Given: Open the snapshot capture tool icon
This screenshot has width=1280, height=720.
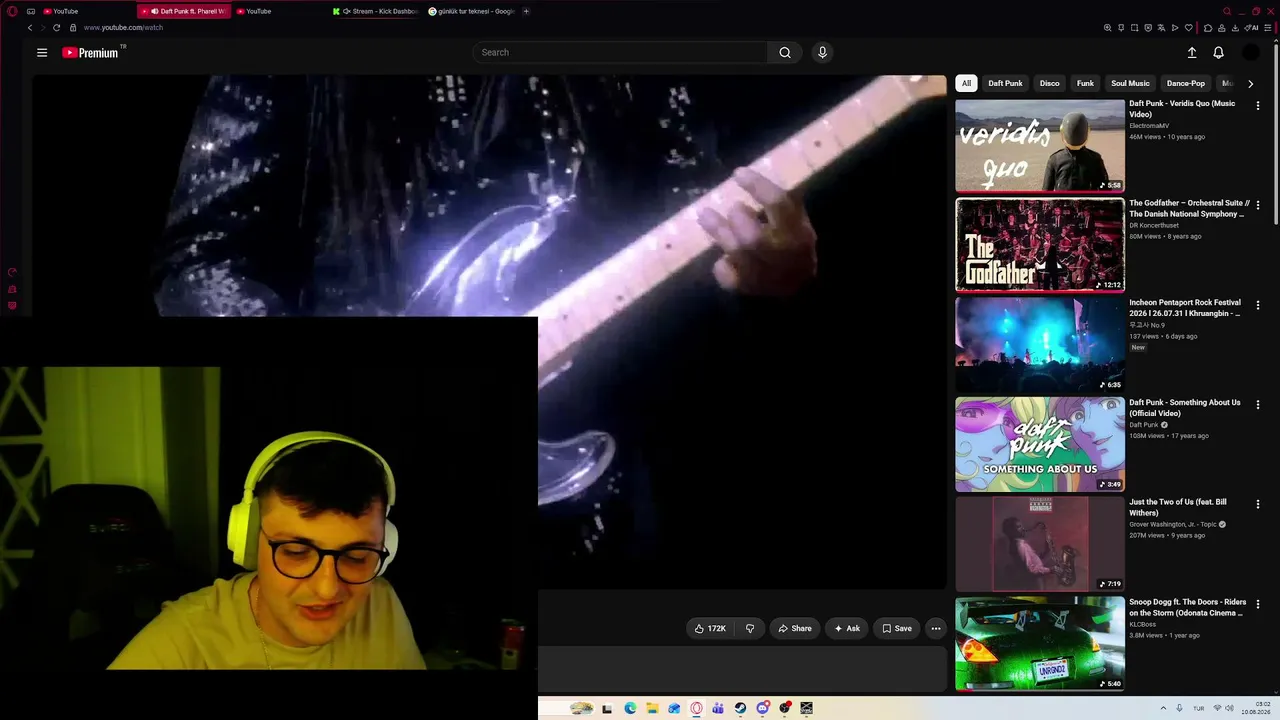Looking at the screenshot, I should (1134, 28).
